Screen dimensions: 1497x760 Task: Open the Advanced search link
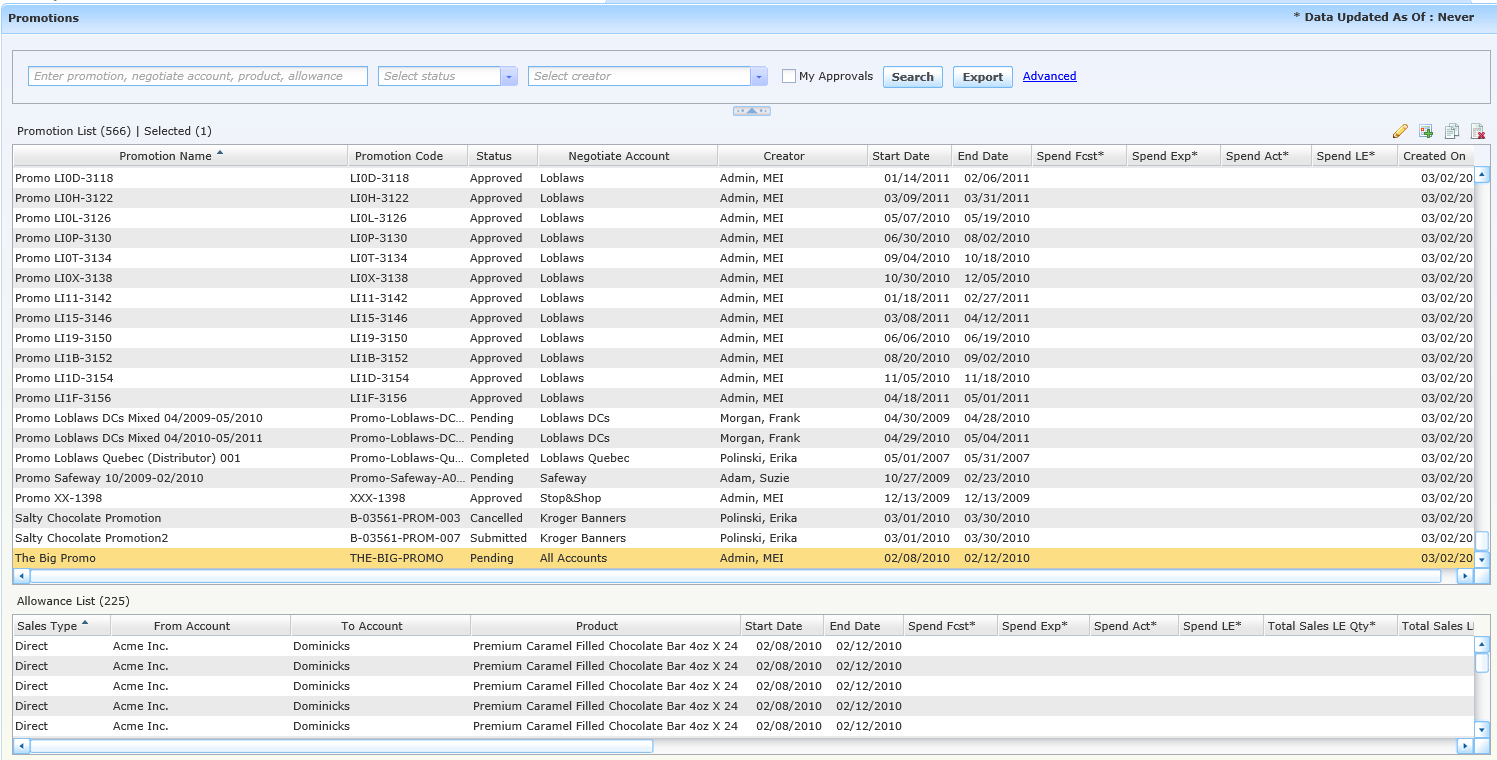(1049, 76)
